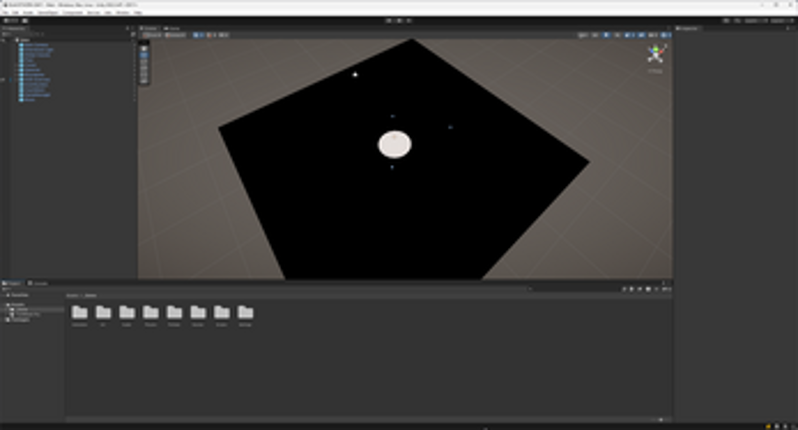Open the draw mode dropdown in Scene toolbar

[583, 35]
